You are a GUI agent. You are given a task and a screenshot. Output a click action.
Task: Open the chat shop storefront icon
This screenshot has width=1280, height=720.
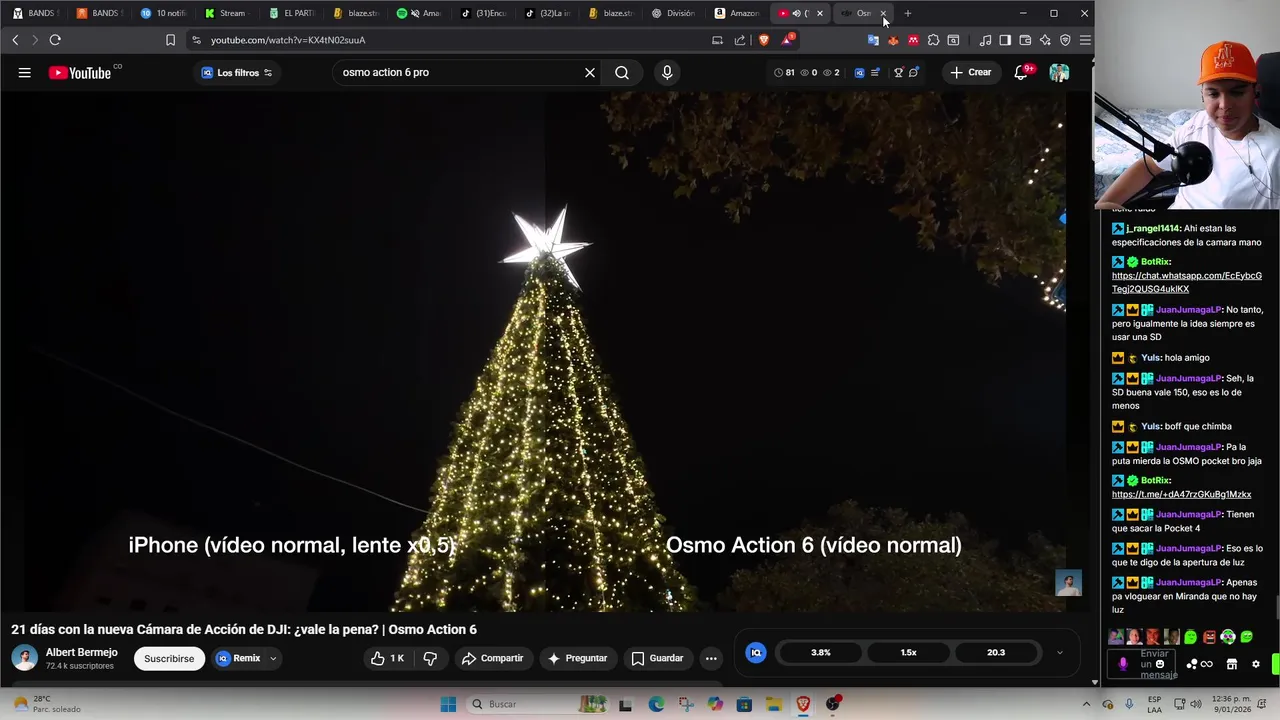pos(1232,664)
